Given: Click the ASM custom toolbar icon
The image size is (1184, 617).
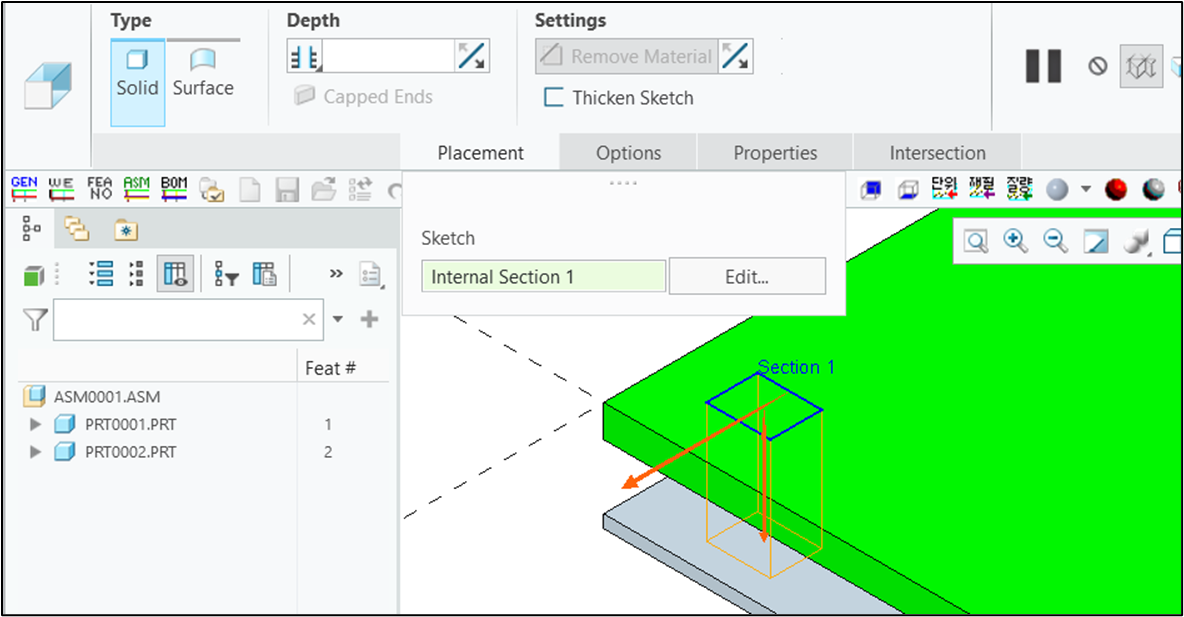Looking at the screenshot, I should click(137, 189).
